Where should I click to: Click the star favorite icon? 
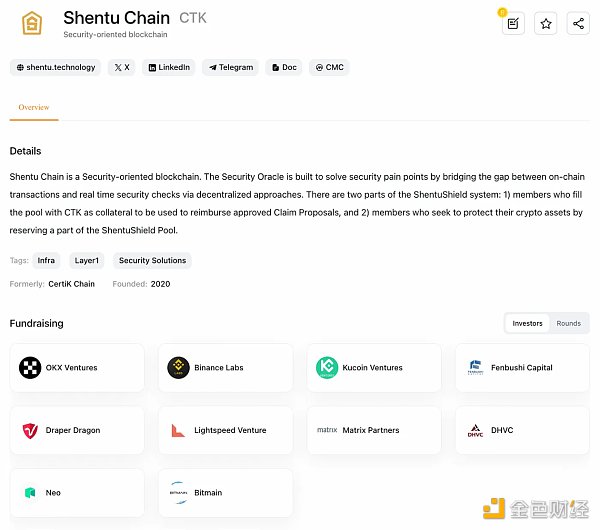click(x=545, y=23)
